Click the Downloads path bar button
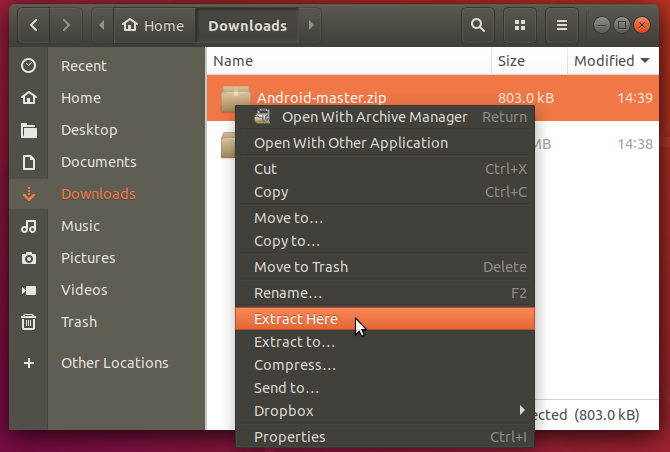The width and height of the screenshot is (670, 452). coord(247,25)
